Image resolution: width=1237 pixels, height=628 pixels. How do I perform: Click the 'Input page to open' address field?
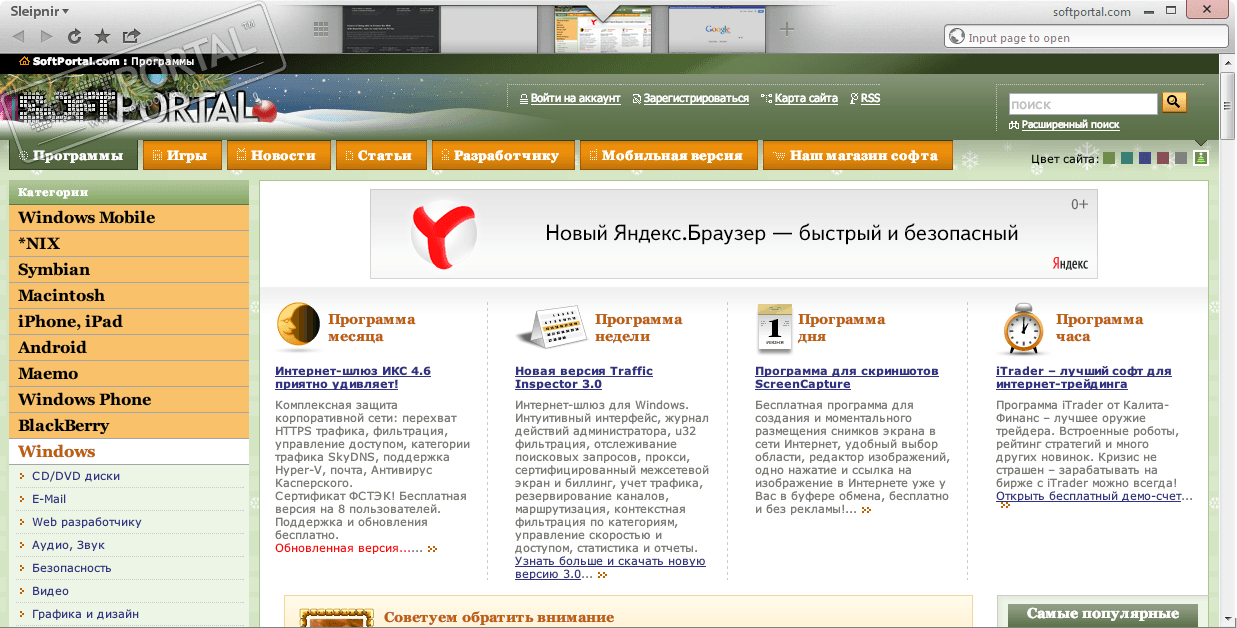(x=1086, y=38)
